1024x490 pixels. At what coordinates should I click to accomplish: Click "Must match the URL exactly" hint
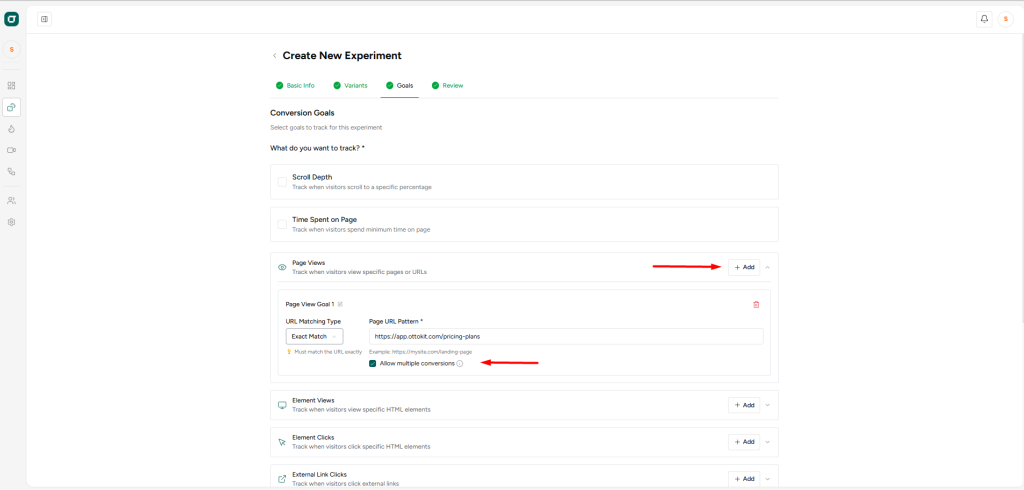[x=328, y=351]
